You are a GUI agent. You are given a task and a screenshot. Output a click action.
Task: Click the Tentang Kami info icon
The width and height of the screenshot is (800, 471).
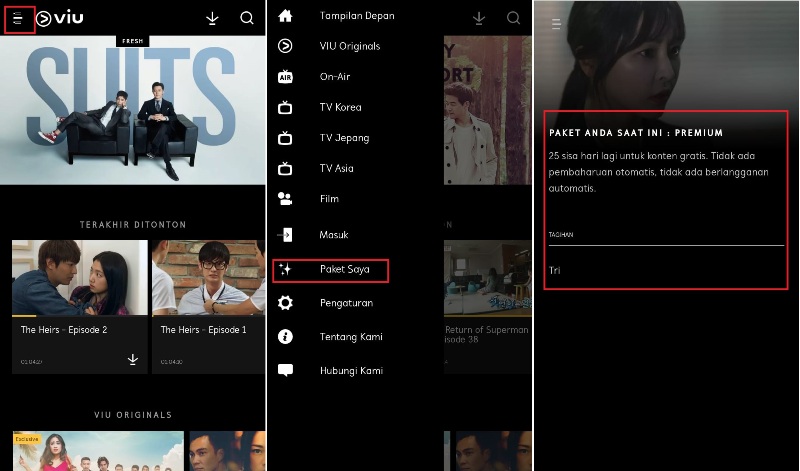(285, 337)
